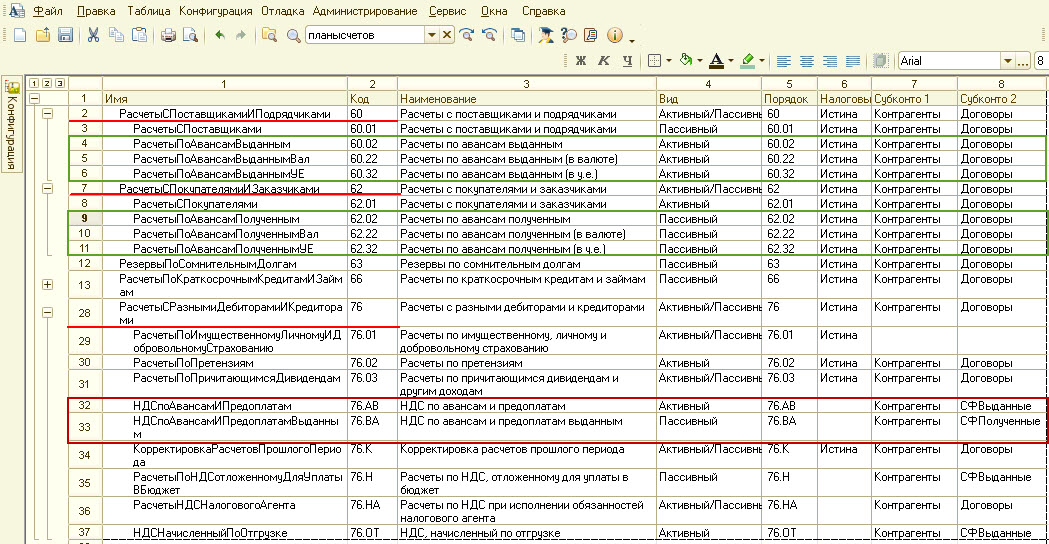Click the Cut scissors icon
Viewport: 1049px width, 544px height.
pos(93,35)
